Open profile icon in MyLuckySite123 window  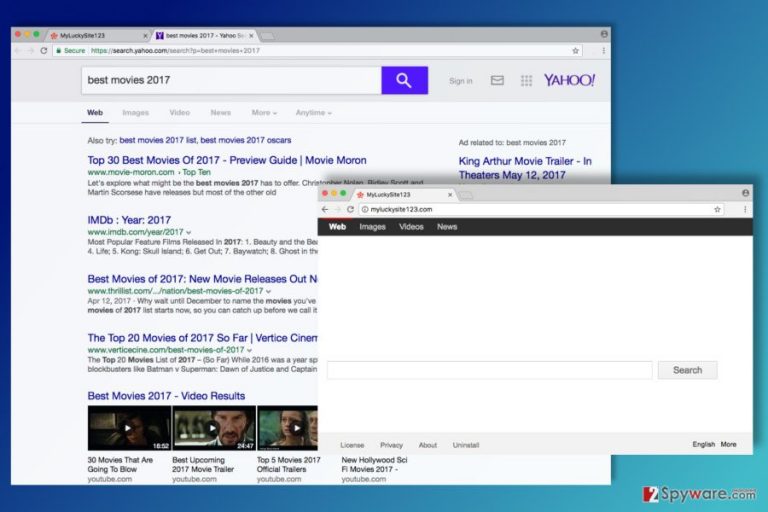(x=745, y=193)
